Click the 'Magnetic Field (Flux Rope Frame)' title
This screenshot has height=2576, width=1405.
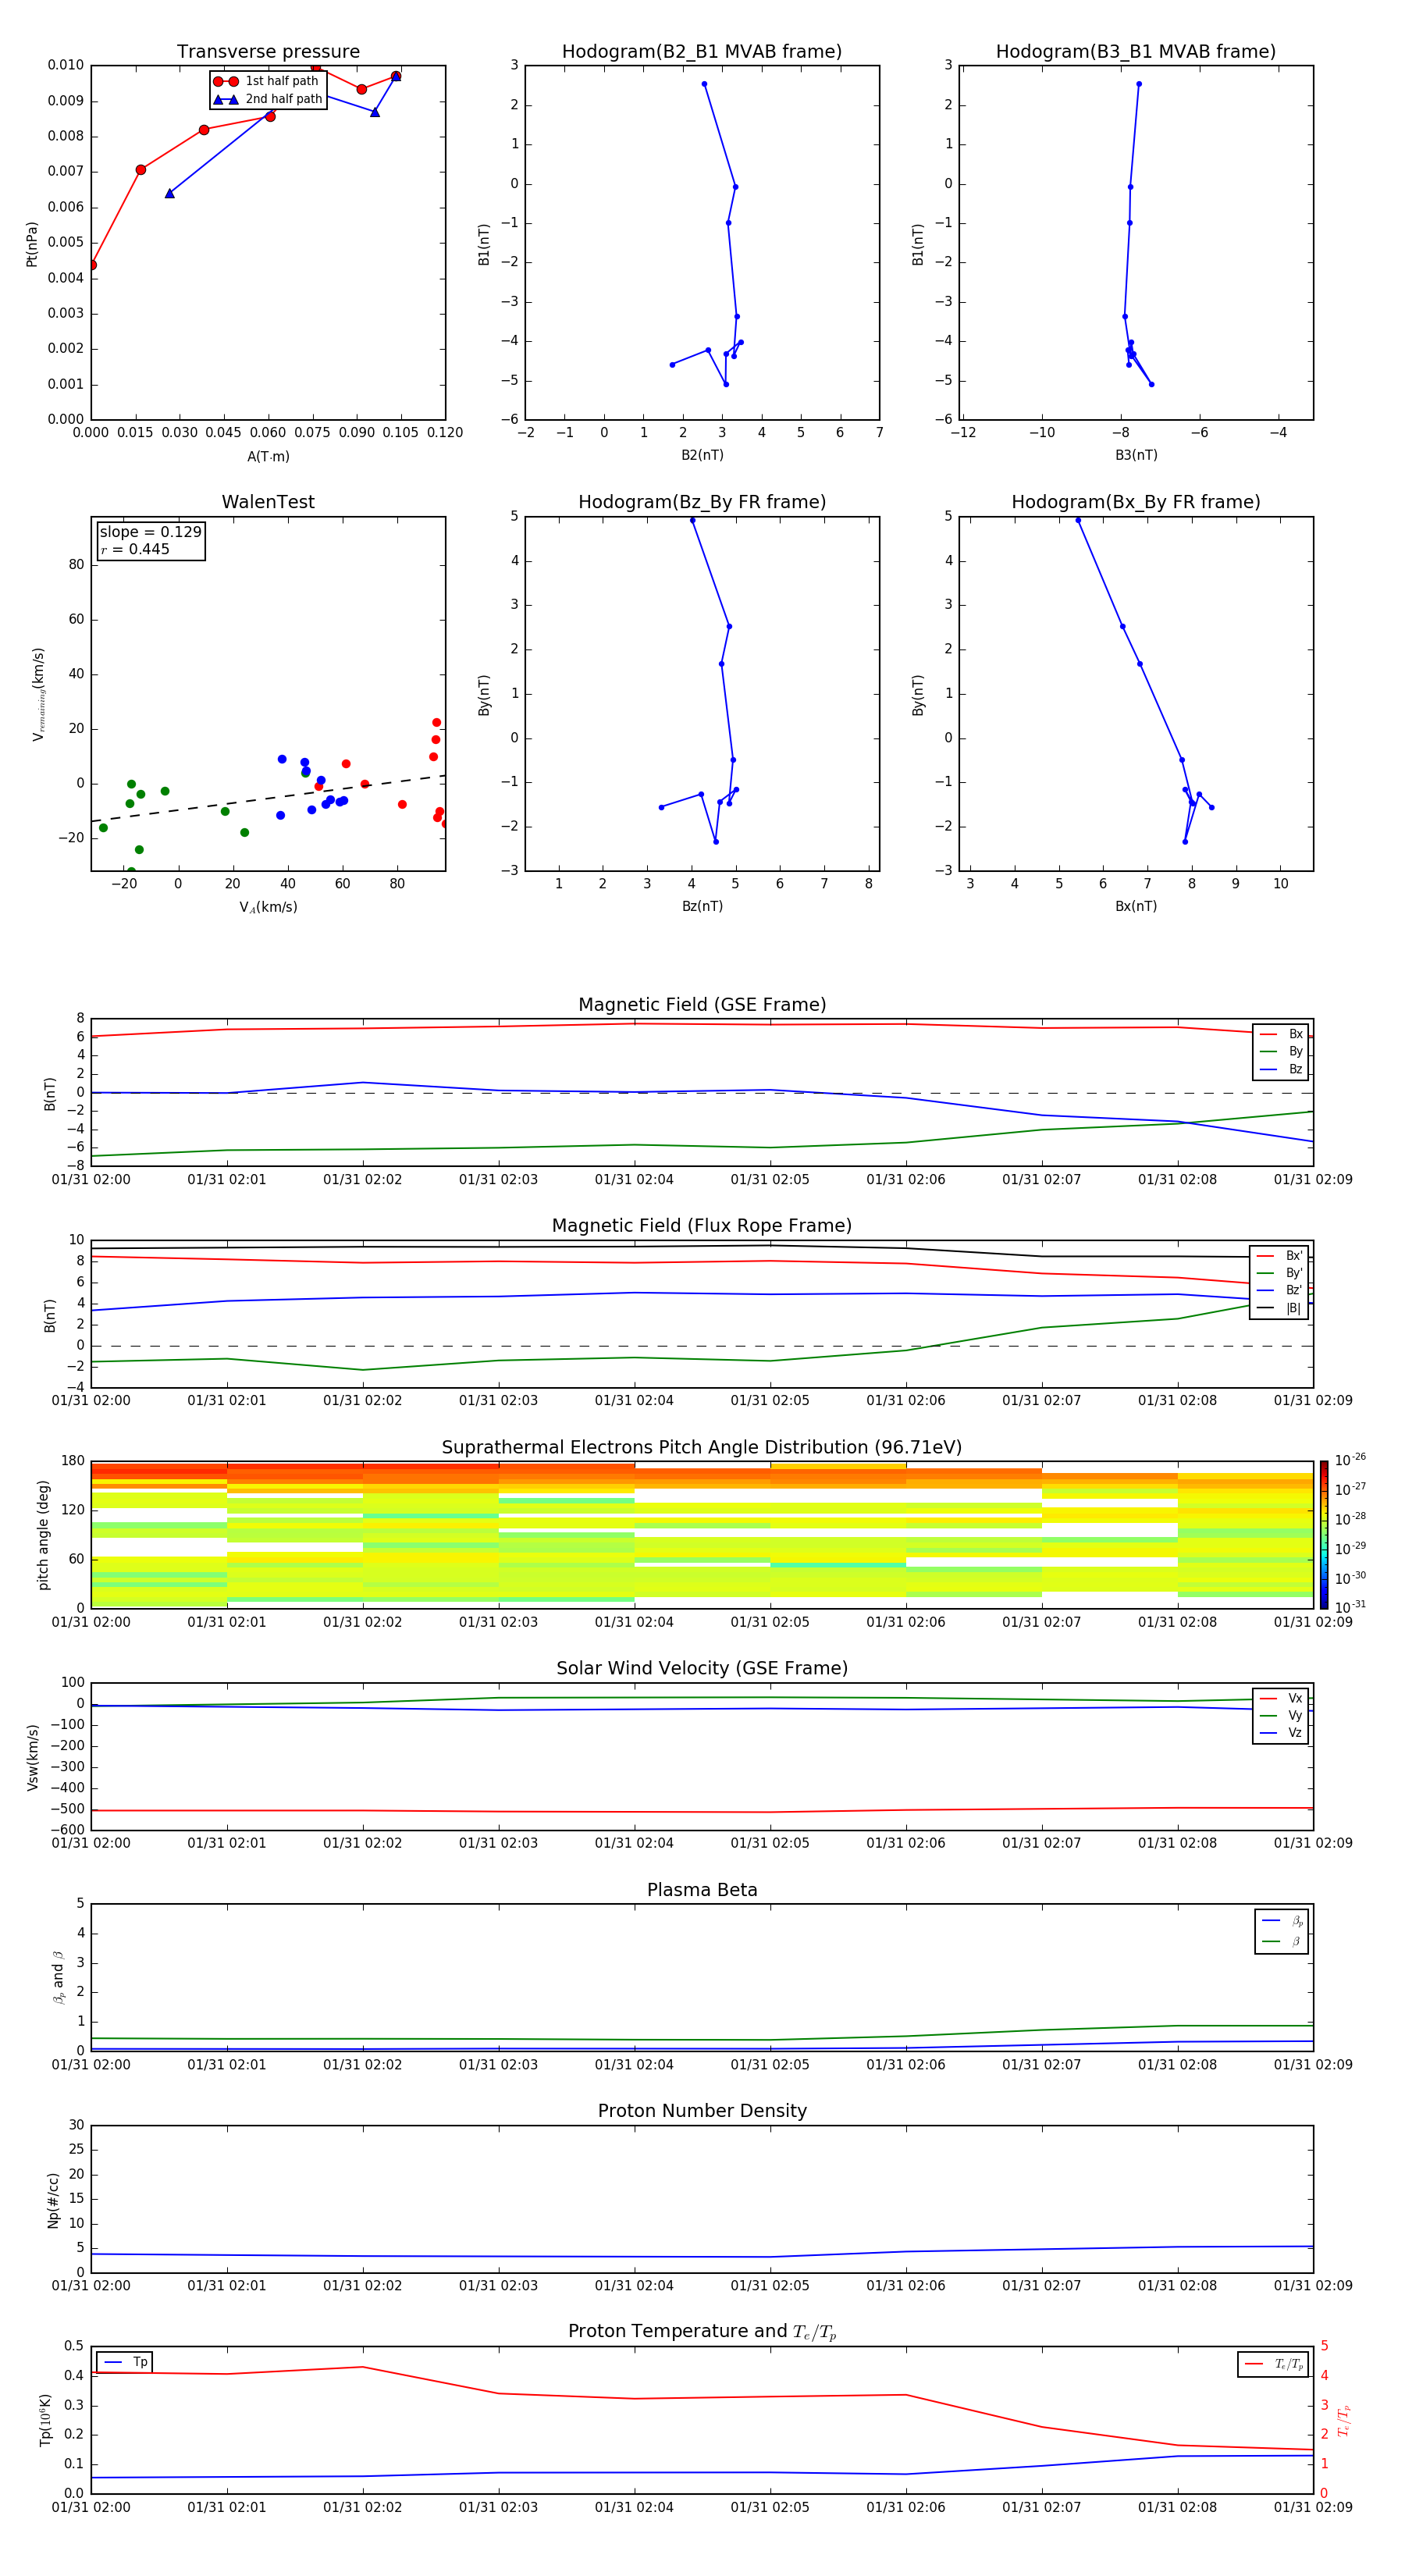tap(702, 1226)
